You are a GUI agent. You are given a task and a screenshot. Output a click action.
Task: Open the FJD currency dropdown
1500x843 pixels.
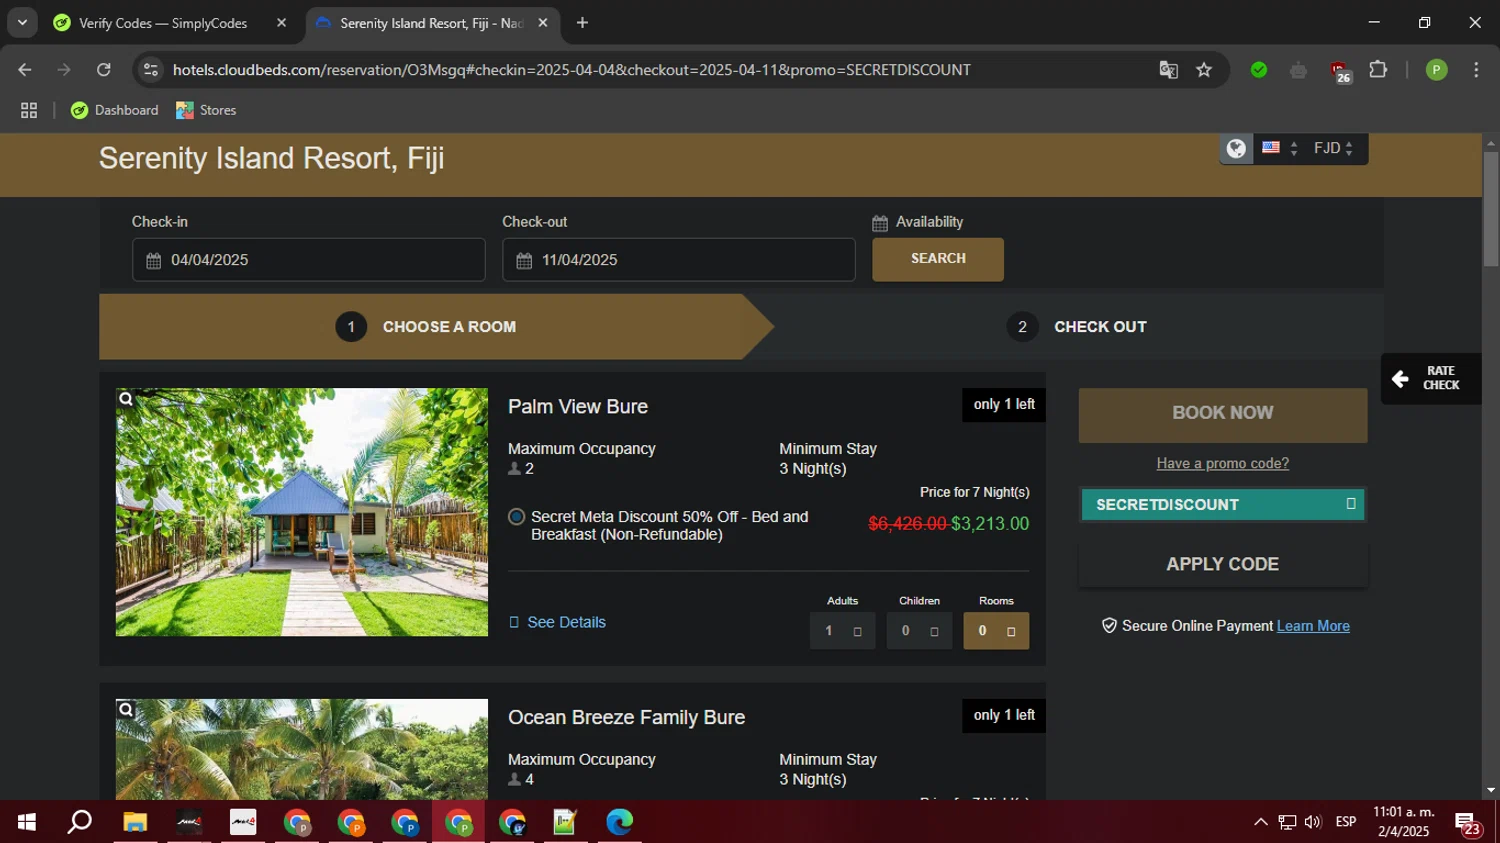[x=1334, y=148]
